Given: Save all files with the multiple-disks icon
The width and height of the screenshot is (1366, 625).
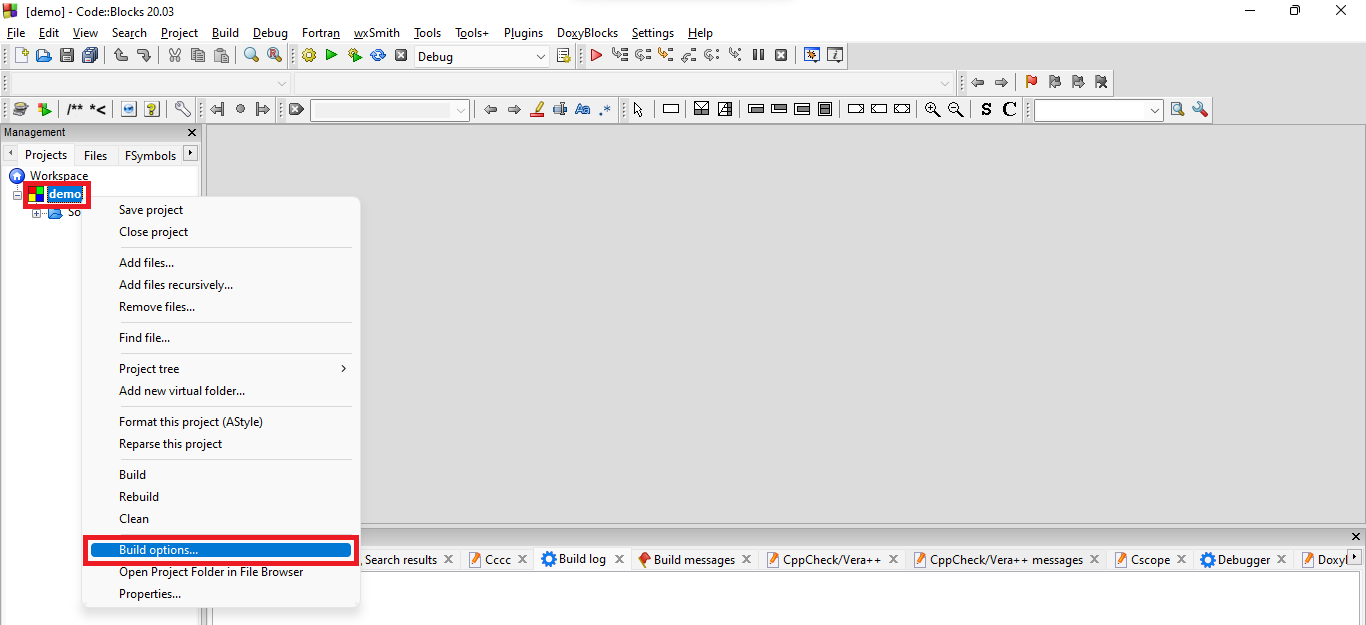Looking at the screenshot, I should (90, 55).
